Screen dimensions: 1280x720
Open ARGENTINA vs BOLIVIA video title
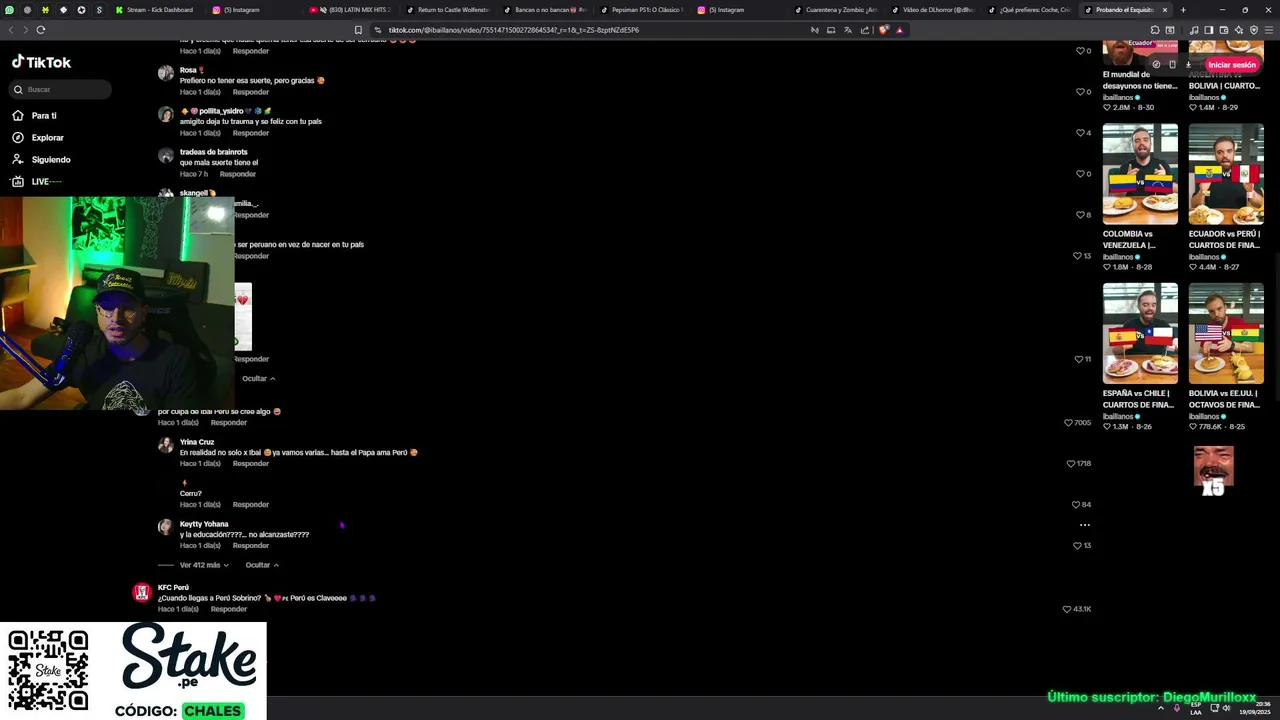tap(1226, 80)
